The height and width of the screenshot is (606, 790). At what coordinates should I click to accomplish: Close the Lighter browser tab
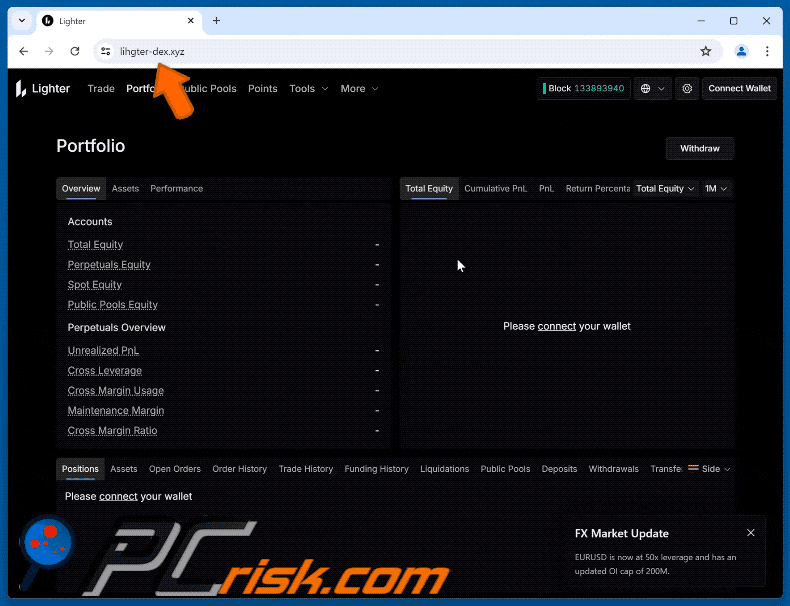[x=190, y=21]
